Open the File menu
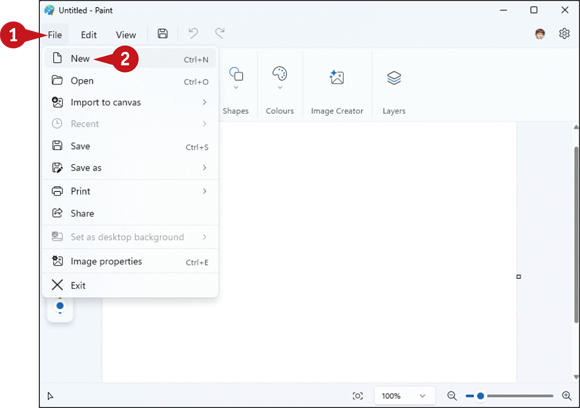Viewport: 580px width, 408px height. click(55, 35)
